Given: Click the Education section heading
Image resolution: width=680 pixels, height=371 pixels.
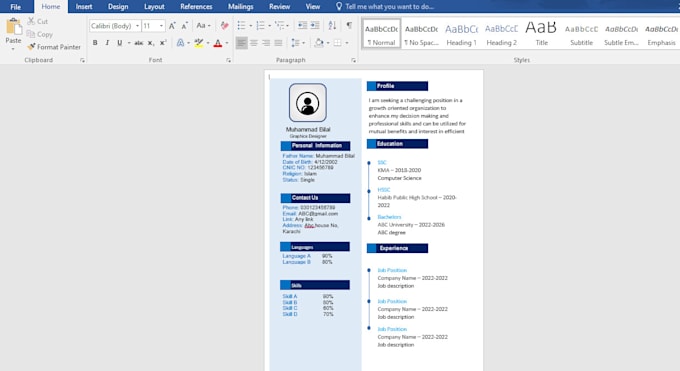Looking at the screenshot, I should pos(397,144).
